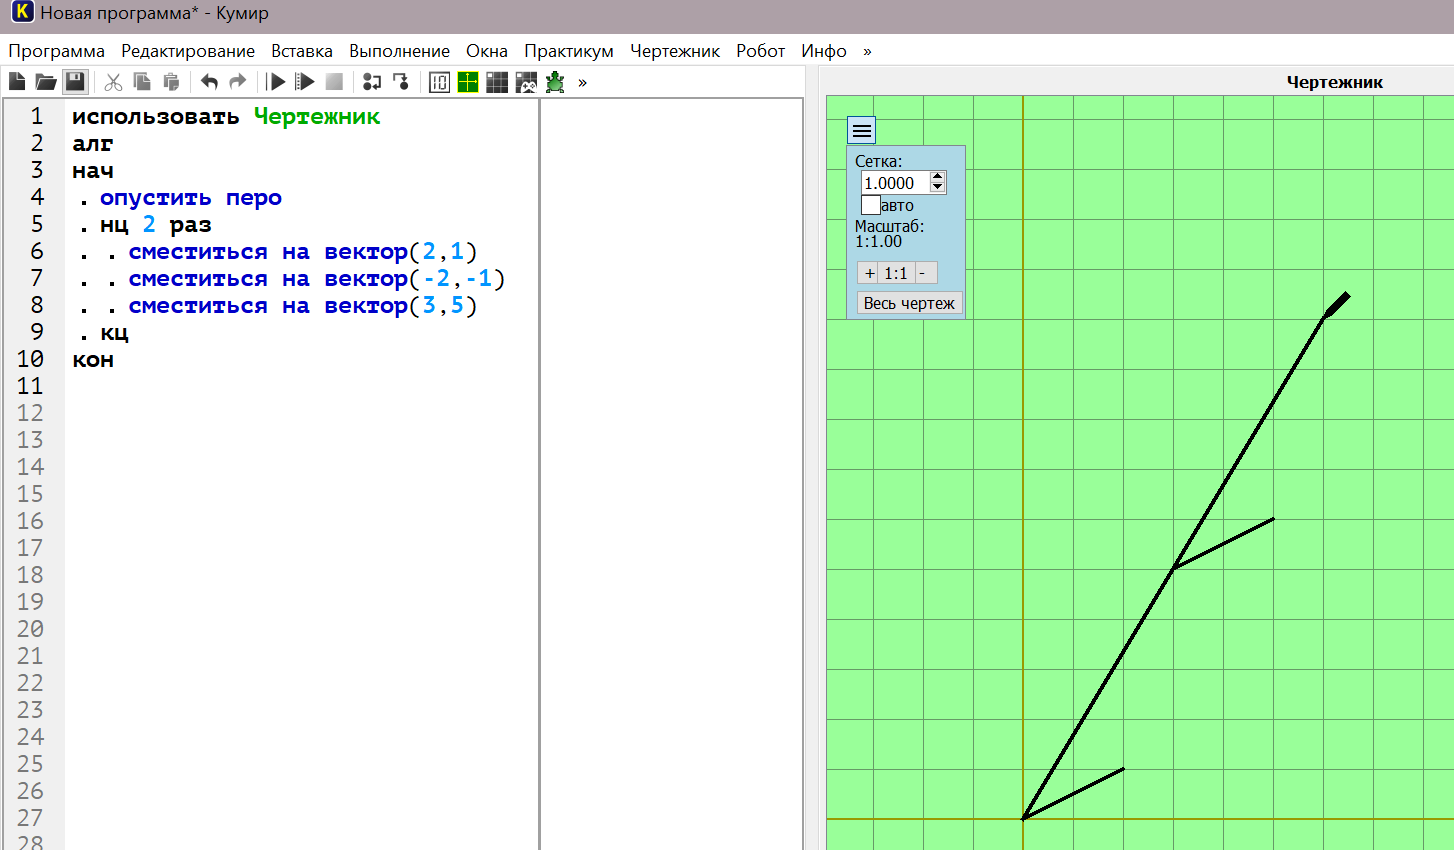The image size is (1454, 850).
Task: Enable the авто grid checkbox
Action: click(871, 205)
